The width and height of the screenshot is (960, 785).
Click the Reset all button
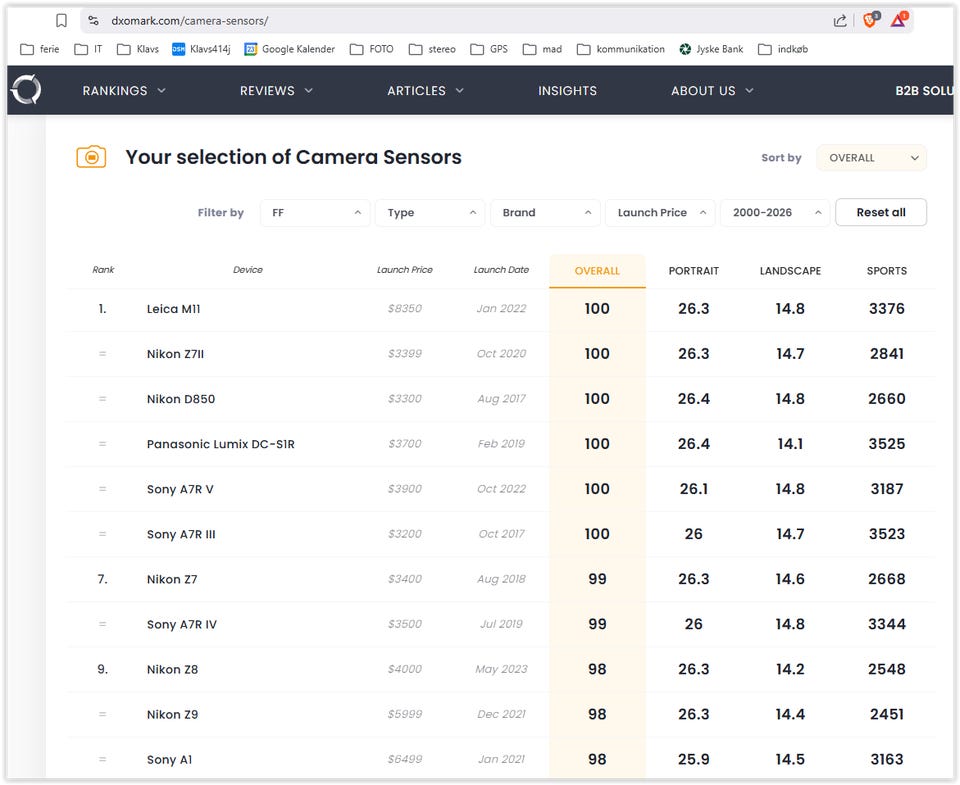click(880, 213)
